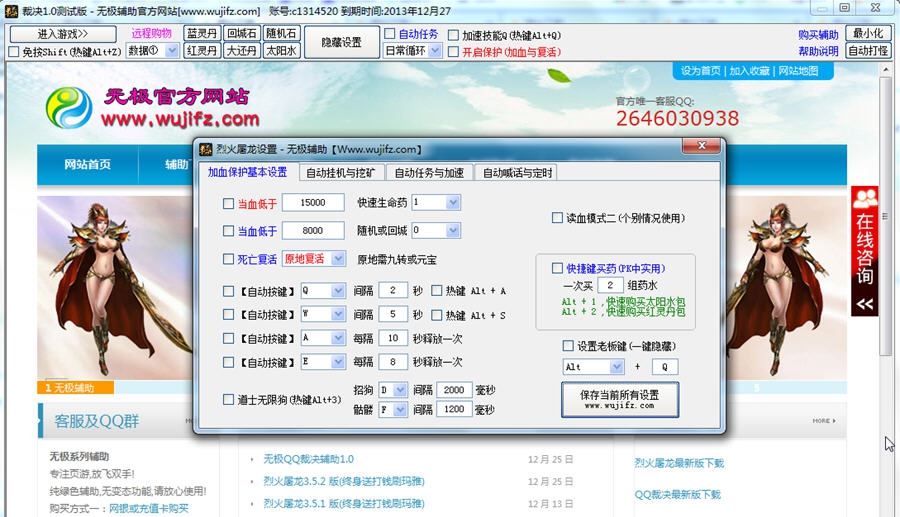
Task: Enable 道士无限狗 checkbox
Action: [x=228, y=399]
